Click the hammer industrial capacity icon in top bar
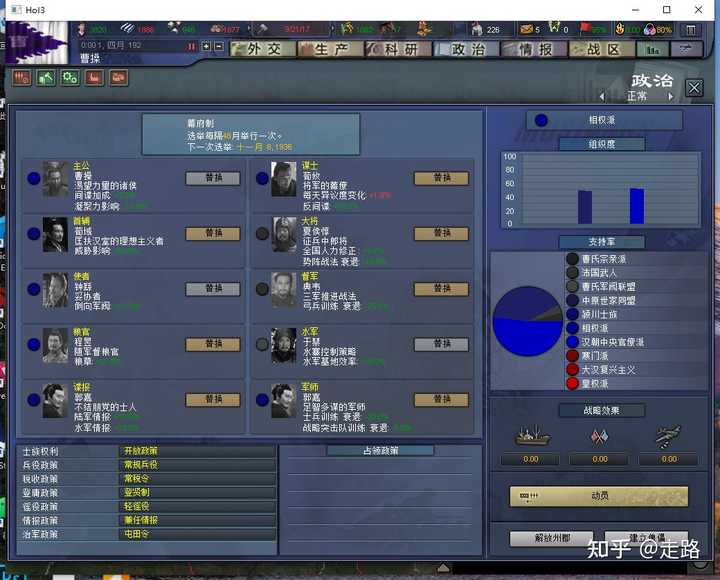 [262, 29]
